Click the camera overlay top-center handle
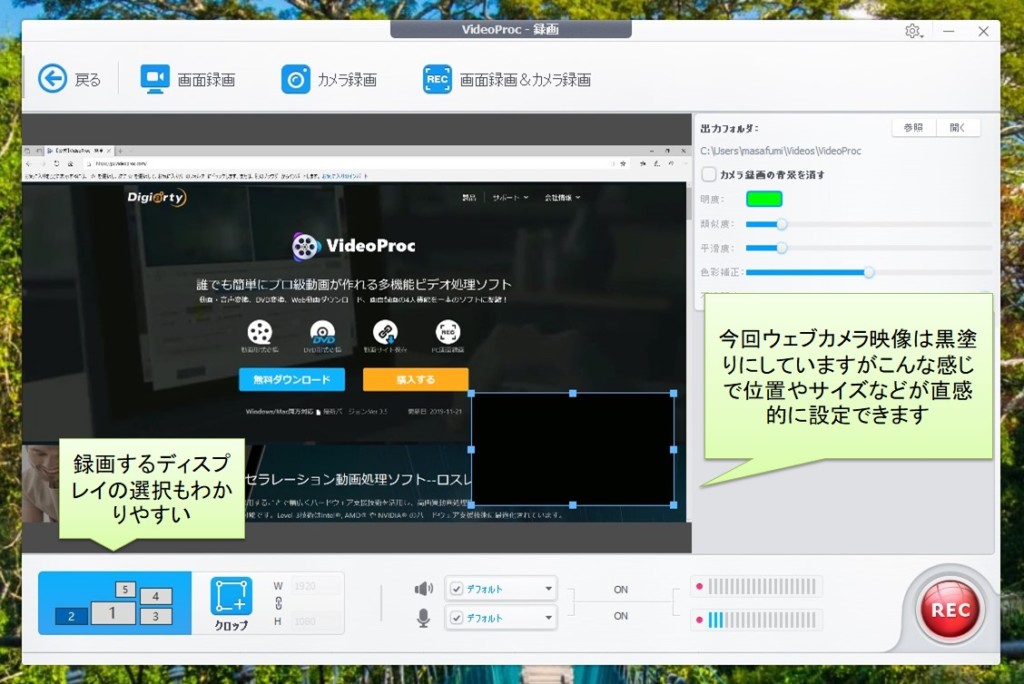The width and height of the screenshot is (1024, 684). (x=573, y=393)
